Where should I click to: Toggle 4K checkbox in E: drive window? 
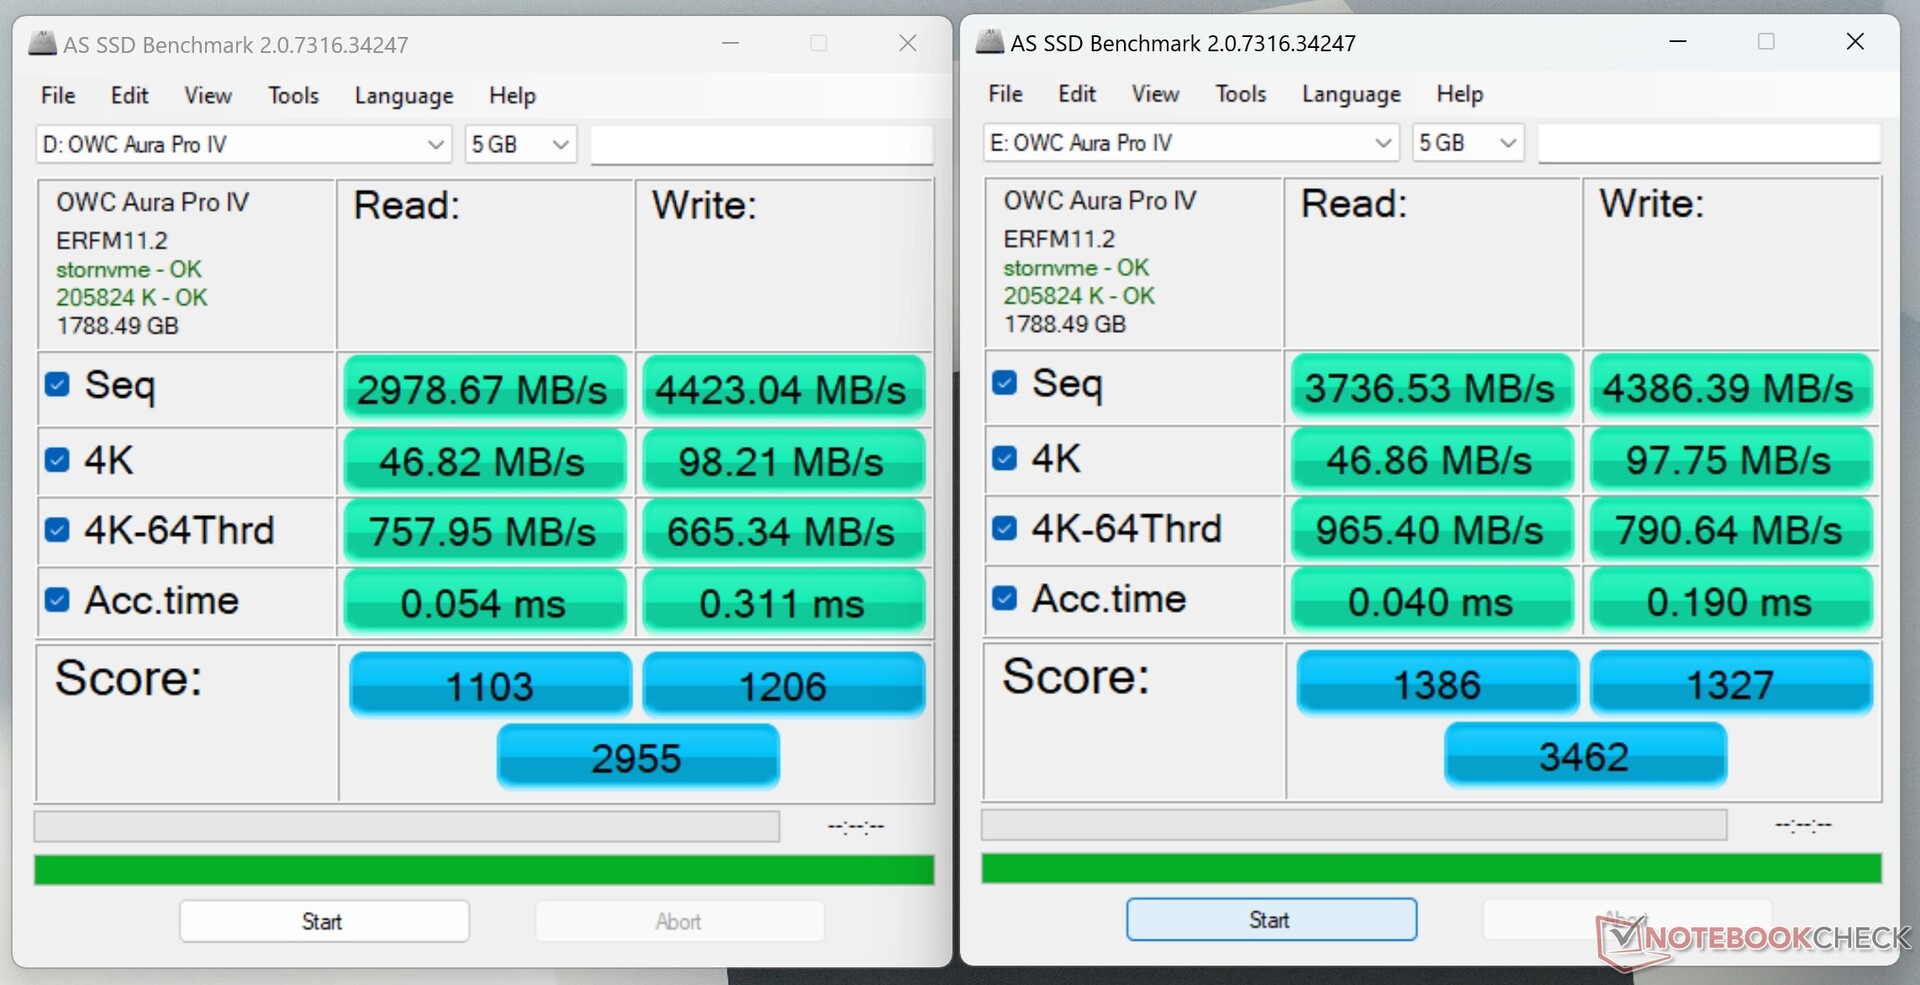[x=1004, y=457]
